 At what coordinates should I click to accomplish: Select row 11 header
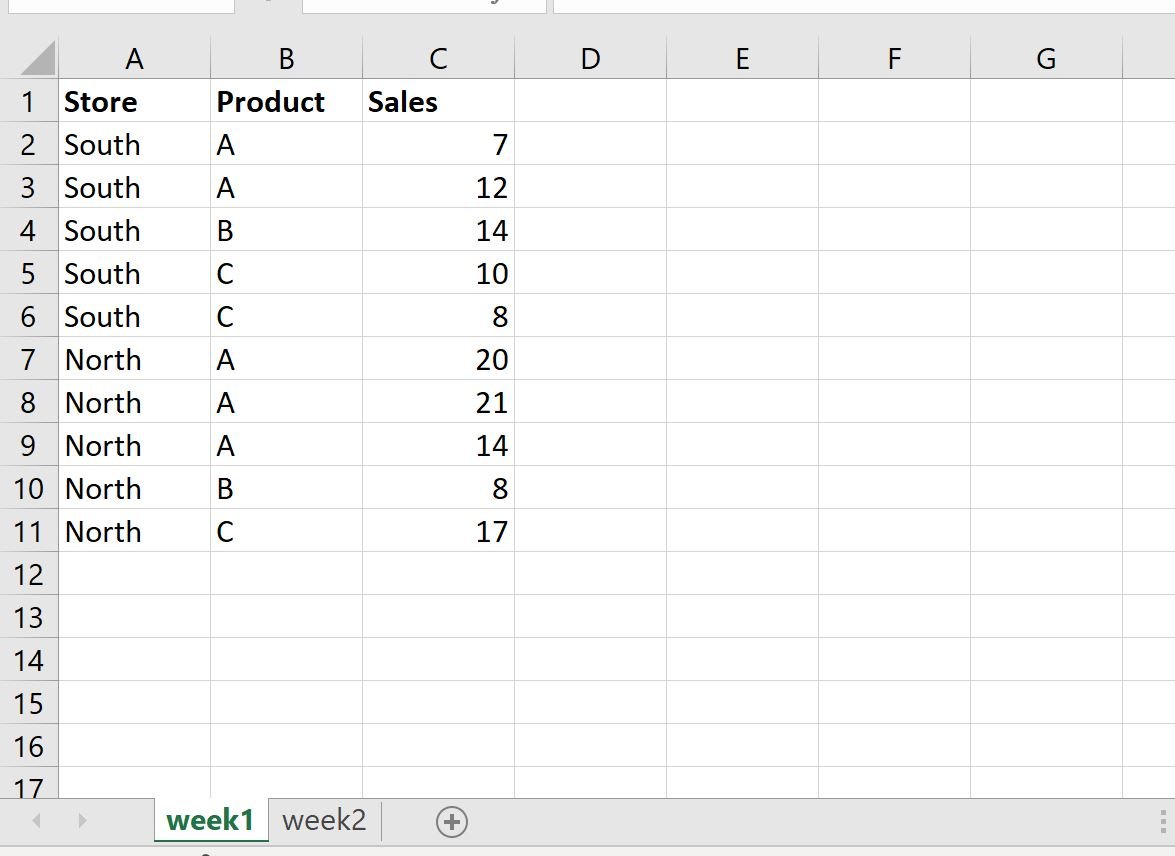28,531
